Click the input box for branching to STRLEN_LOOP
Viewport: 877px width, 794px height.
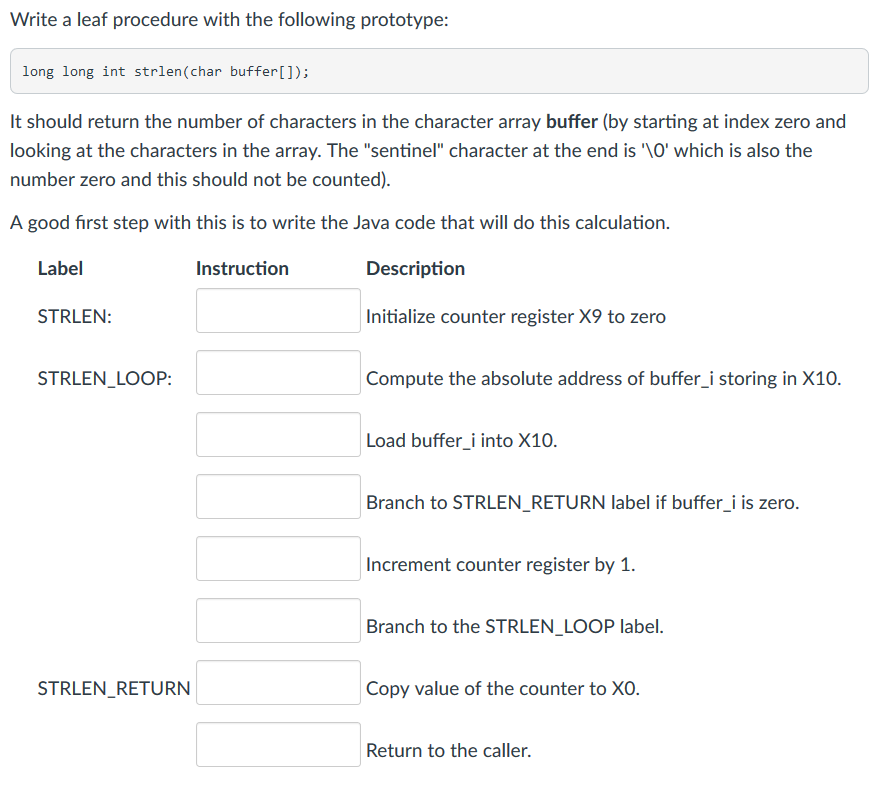click(x=278, y=621)
